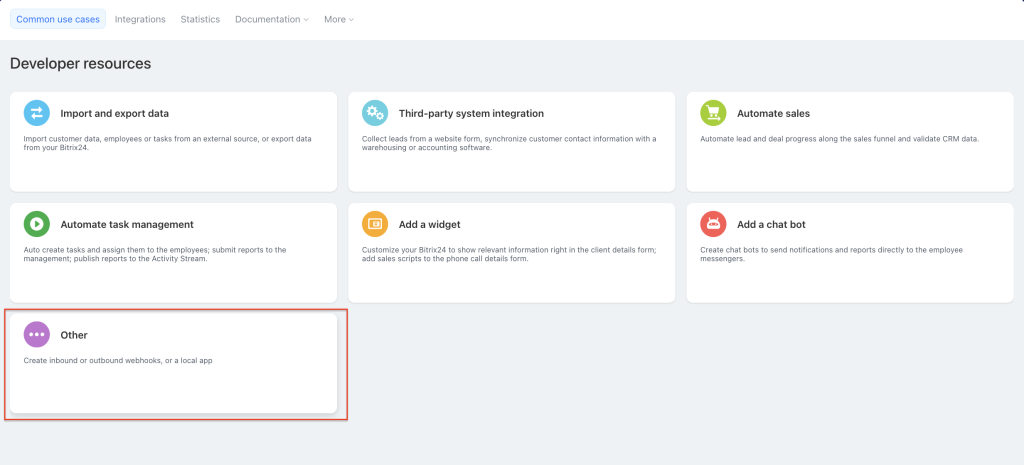This screenshot has height=465, width=1024.
Task: Click description 'Auto create tasks and assign them'
Action: (155, 254)
